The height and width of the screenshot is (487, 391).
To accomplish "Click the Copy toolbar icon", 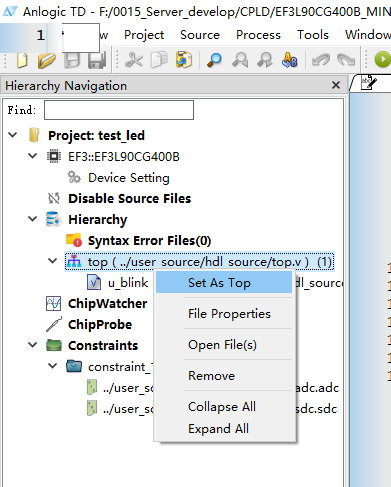I will [x=159, y=60].
